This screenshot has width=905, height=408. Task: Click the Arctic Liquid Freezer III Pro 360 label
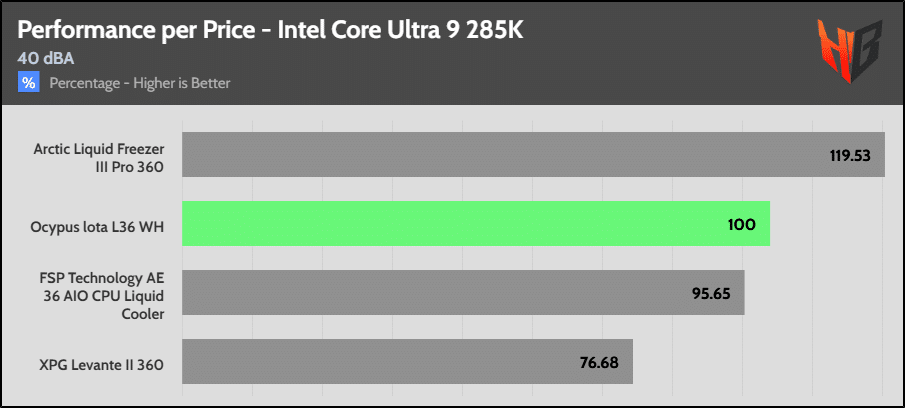click(x=99, y=159)
